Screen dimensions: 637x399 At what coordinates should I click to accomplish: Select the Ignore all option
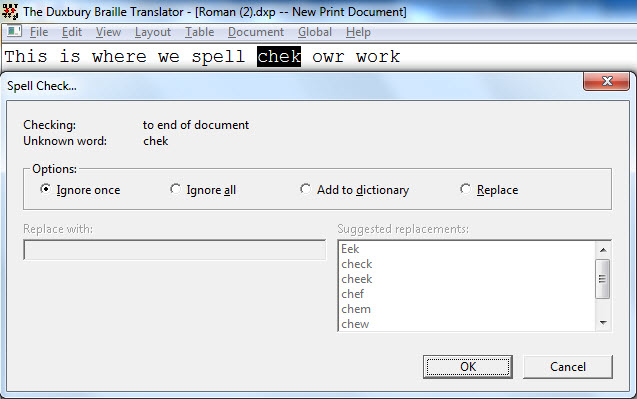pos(203,190)
